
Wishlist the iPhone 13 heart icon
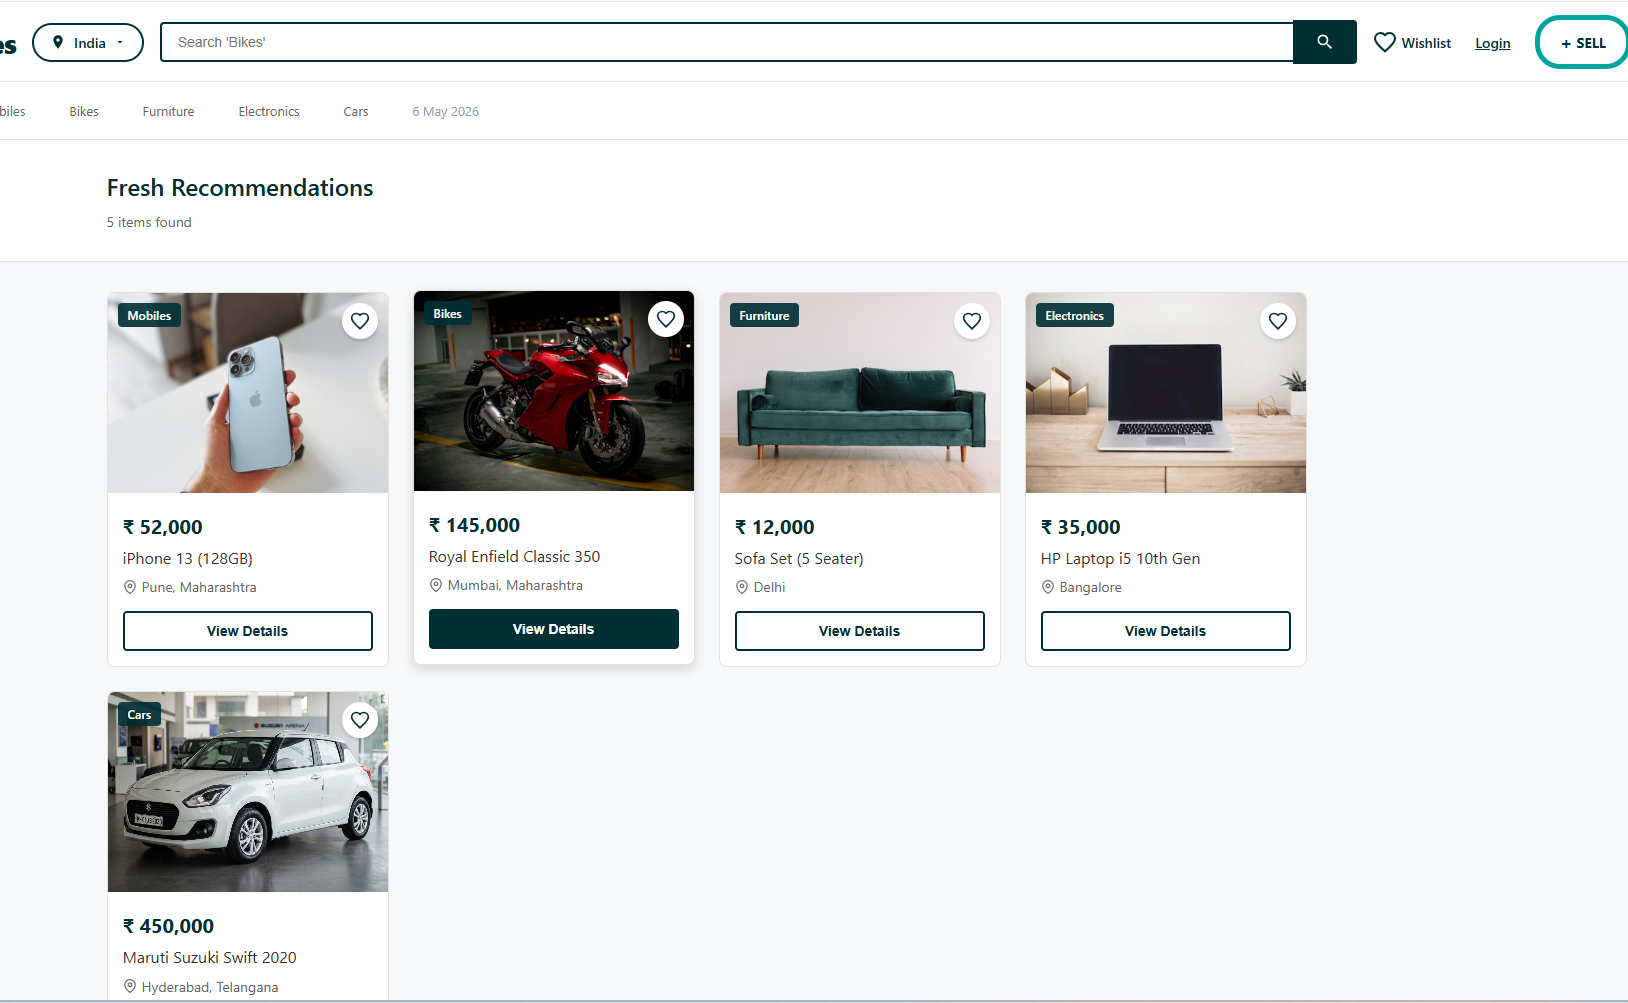[360, 321]
